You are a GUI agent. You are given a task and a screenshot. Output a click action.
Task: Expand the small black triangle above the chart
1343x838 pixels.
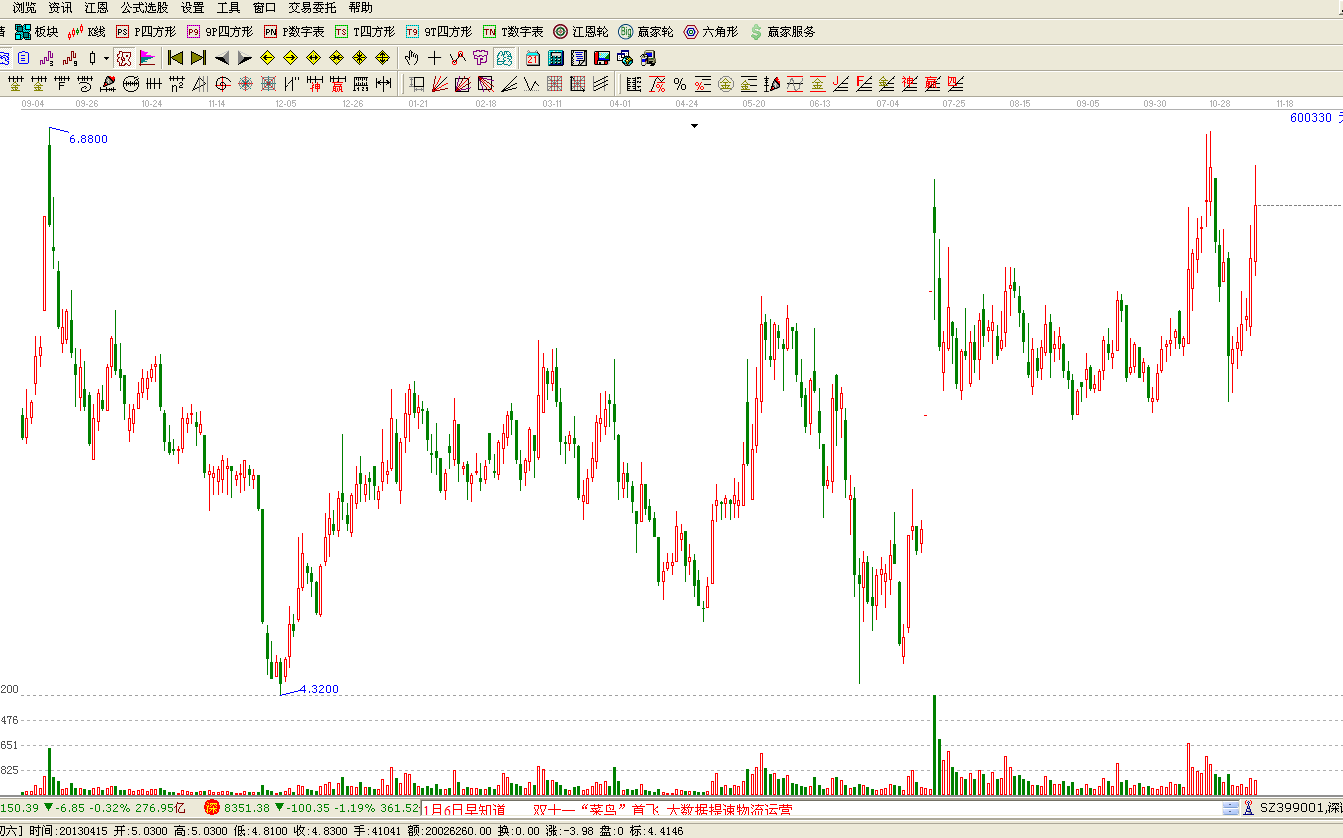coord(694,126)
